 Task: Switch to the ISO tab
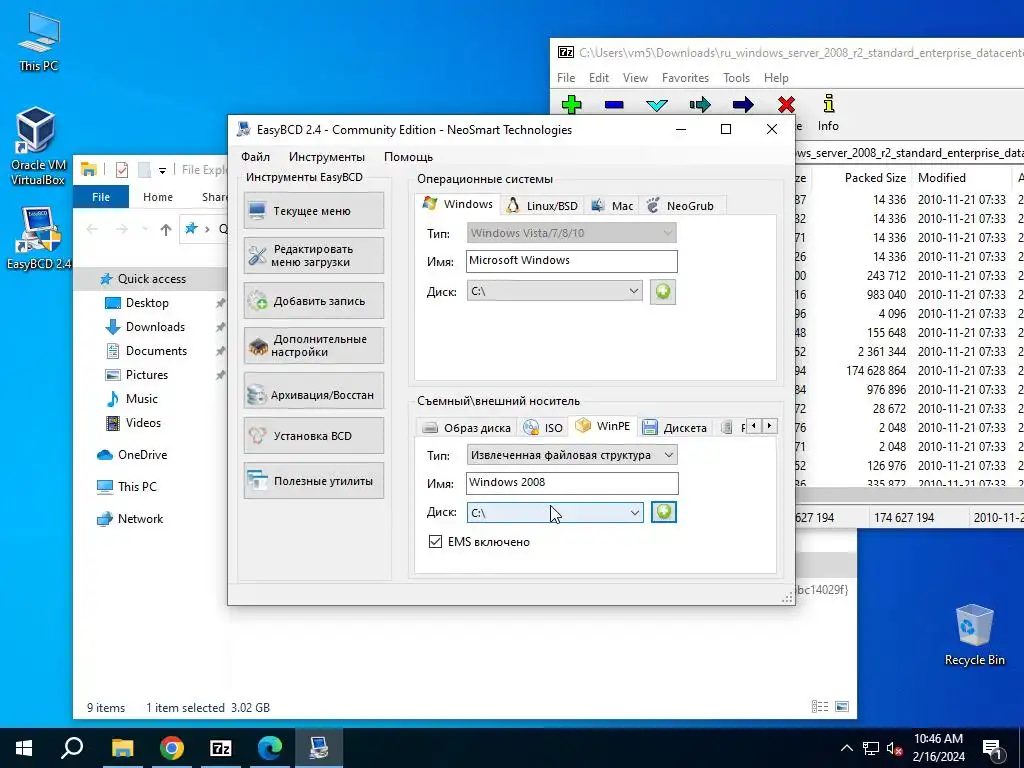click(x=543, y=428)
